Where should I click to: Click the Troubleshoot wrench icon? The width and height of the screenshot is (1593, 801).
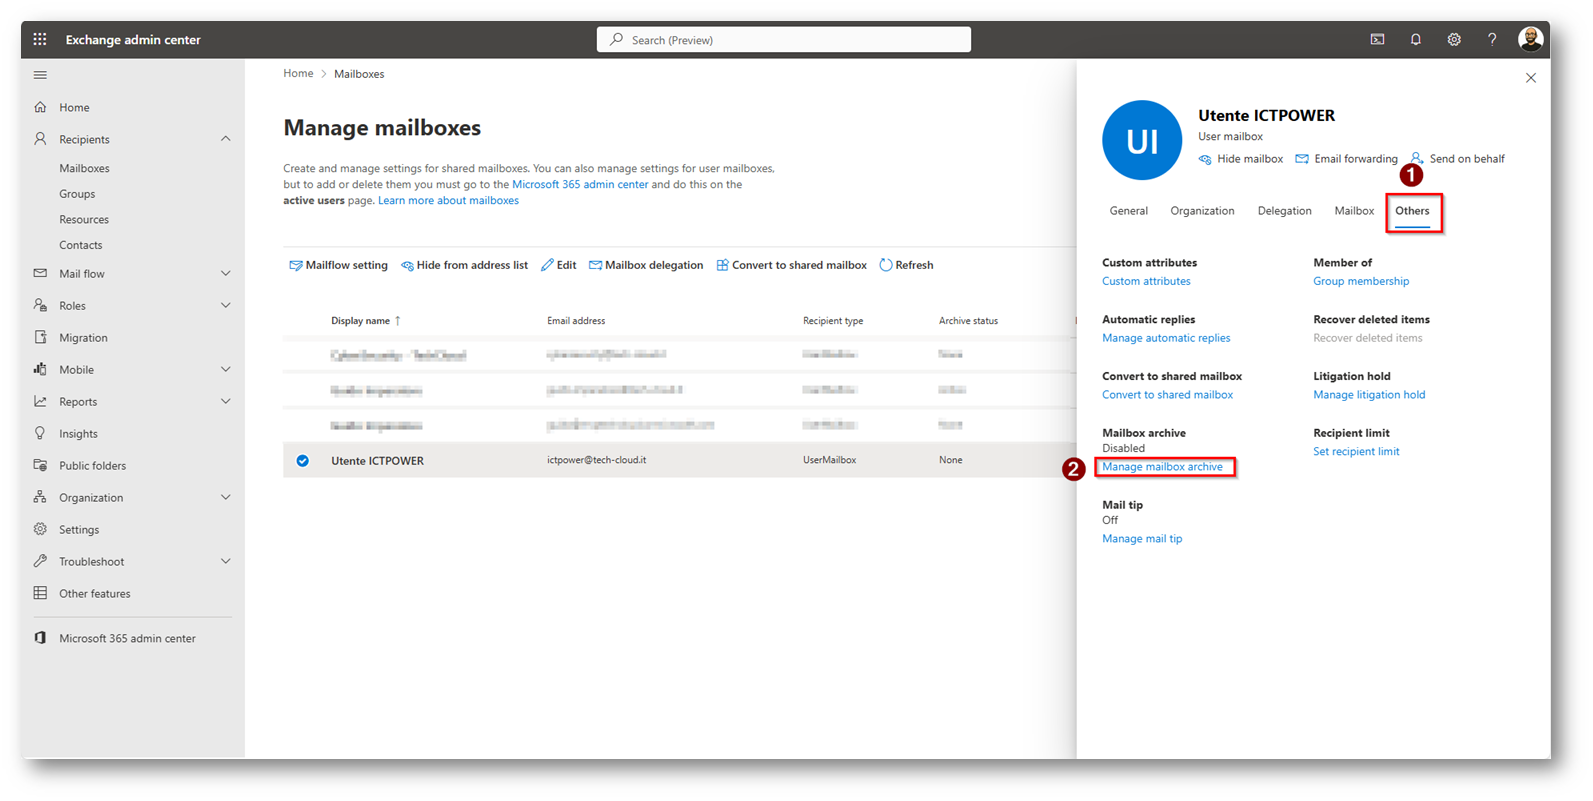pyautogui.click(x=40, y=561)
